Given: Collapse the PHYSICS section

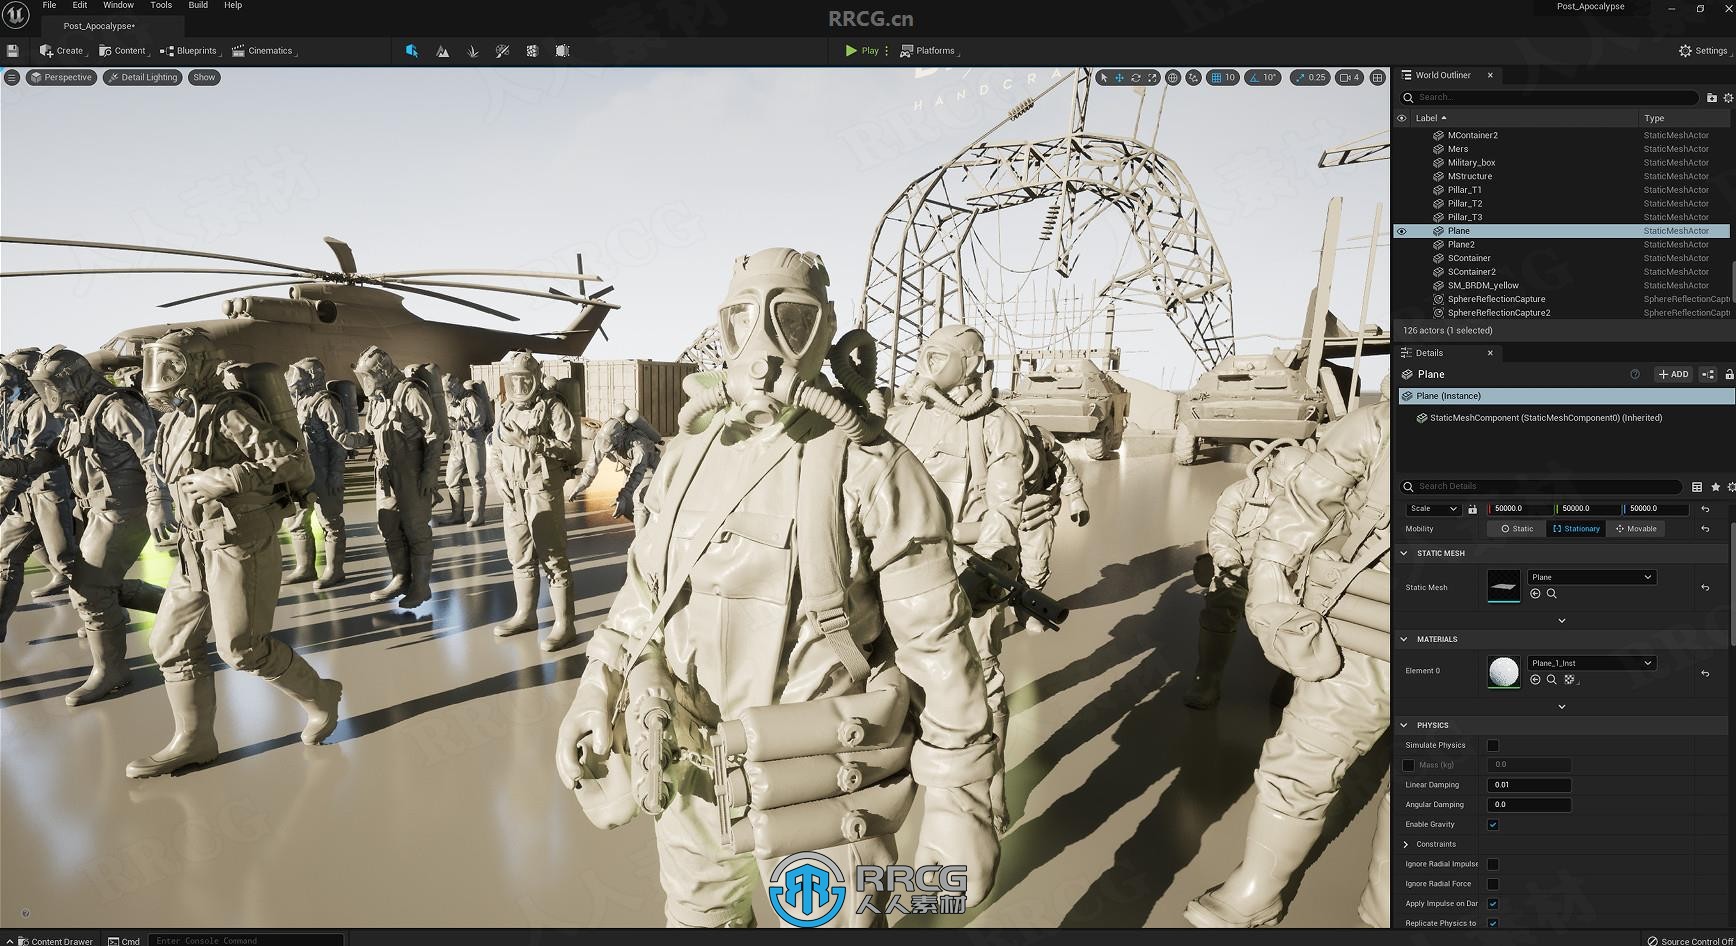Looking at the screenshot, I should coord(1404,725).
